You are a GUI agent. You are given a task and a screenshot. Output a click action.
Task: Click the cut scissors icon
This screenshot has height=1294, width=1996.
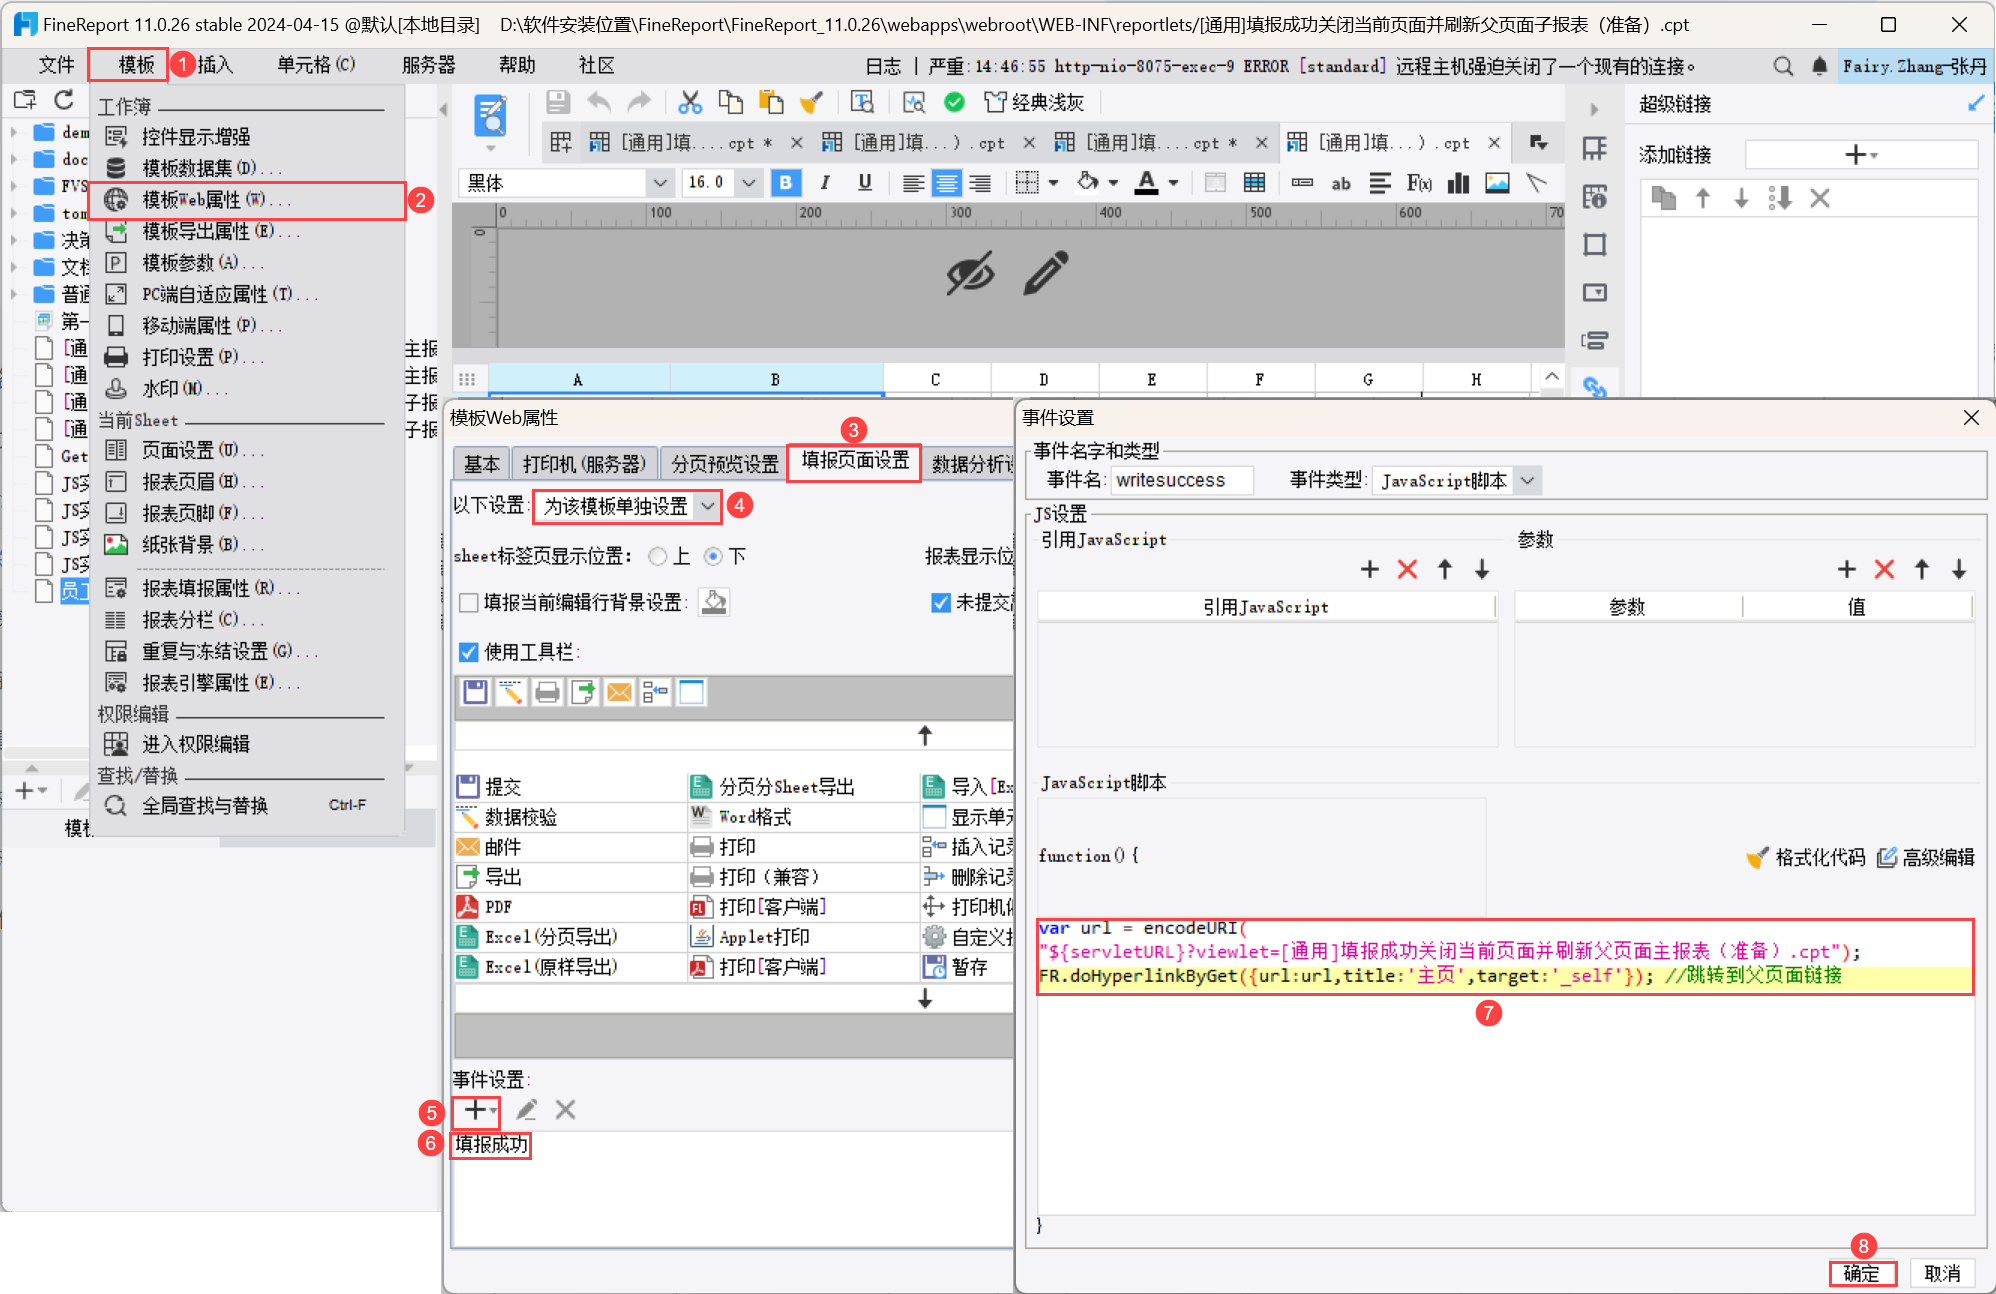(x=690, y=102)
